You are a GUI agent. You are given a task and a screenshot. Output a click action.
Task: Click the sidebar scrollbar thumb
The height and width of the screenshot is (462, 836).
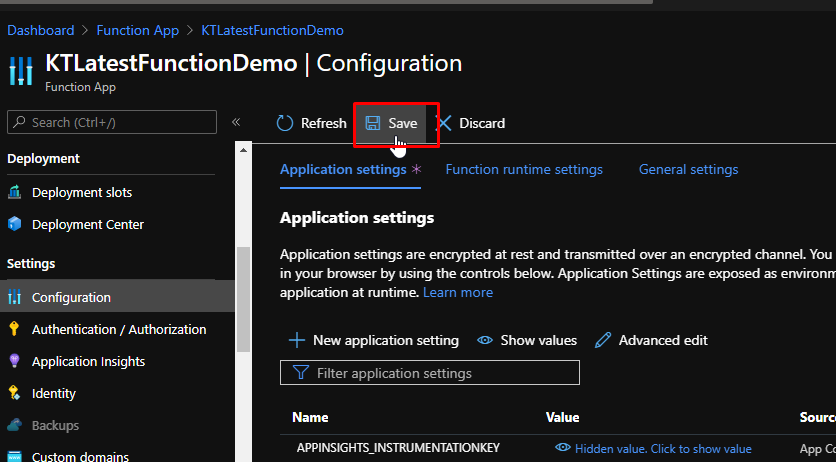pyautogui.click(x=243, y=299)
